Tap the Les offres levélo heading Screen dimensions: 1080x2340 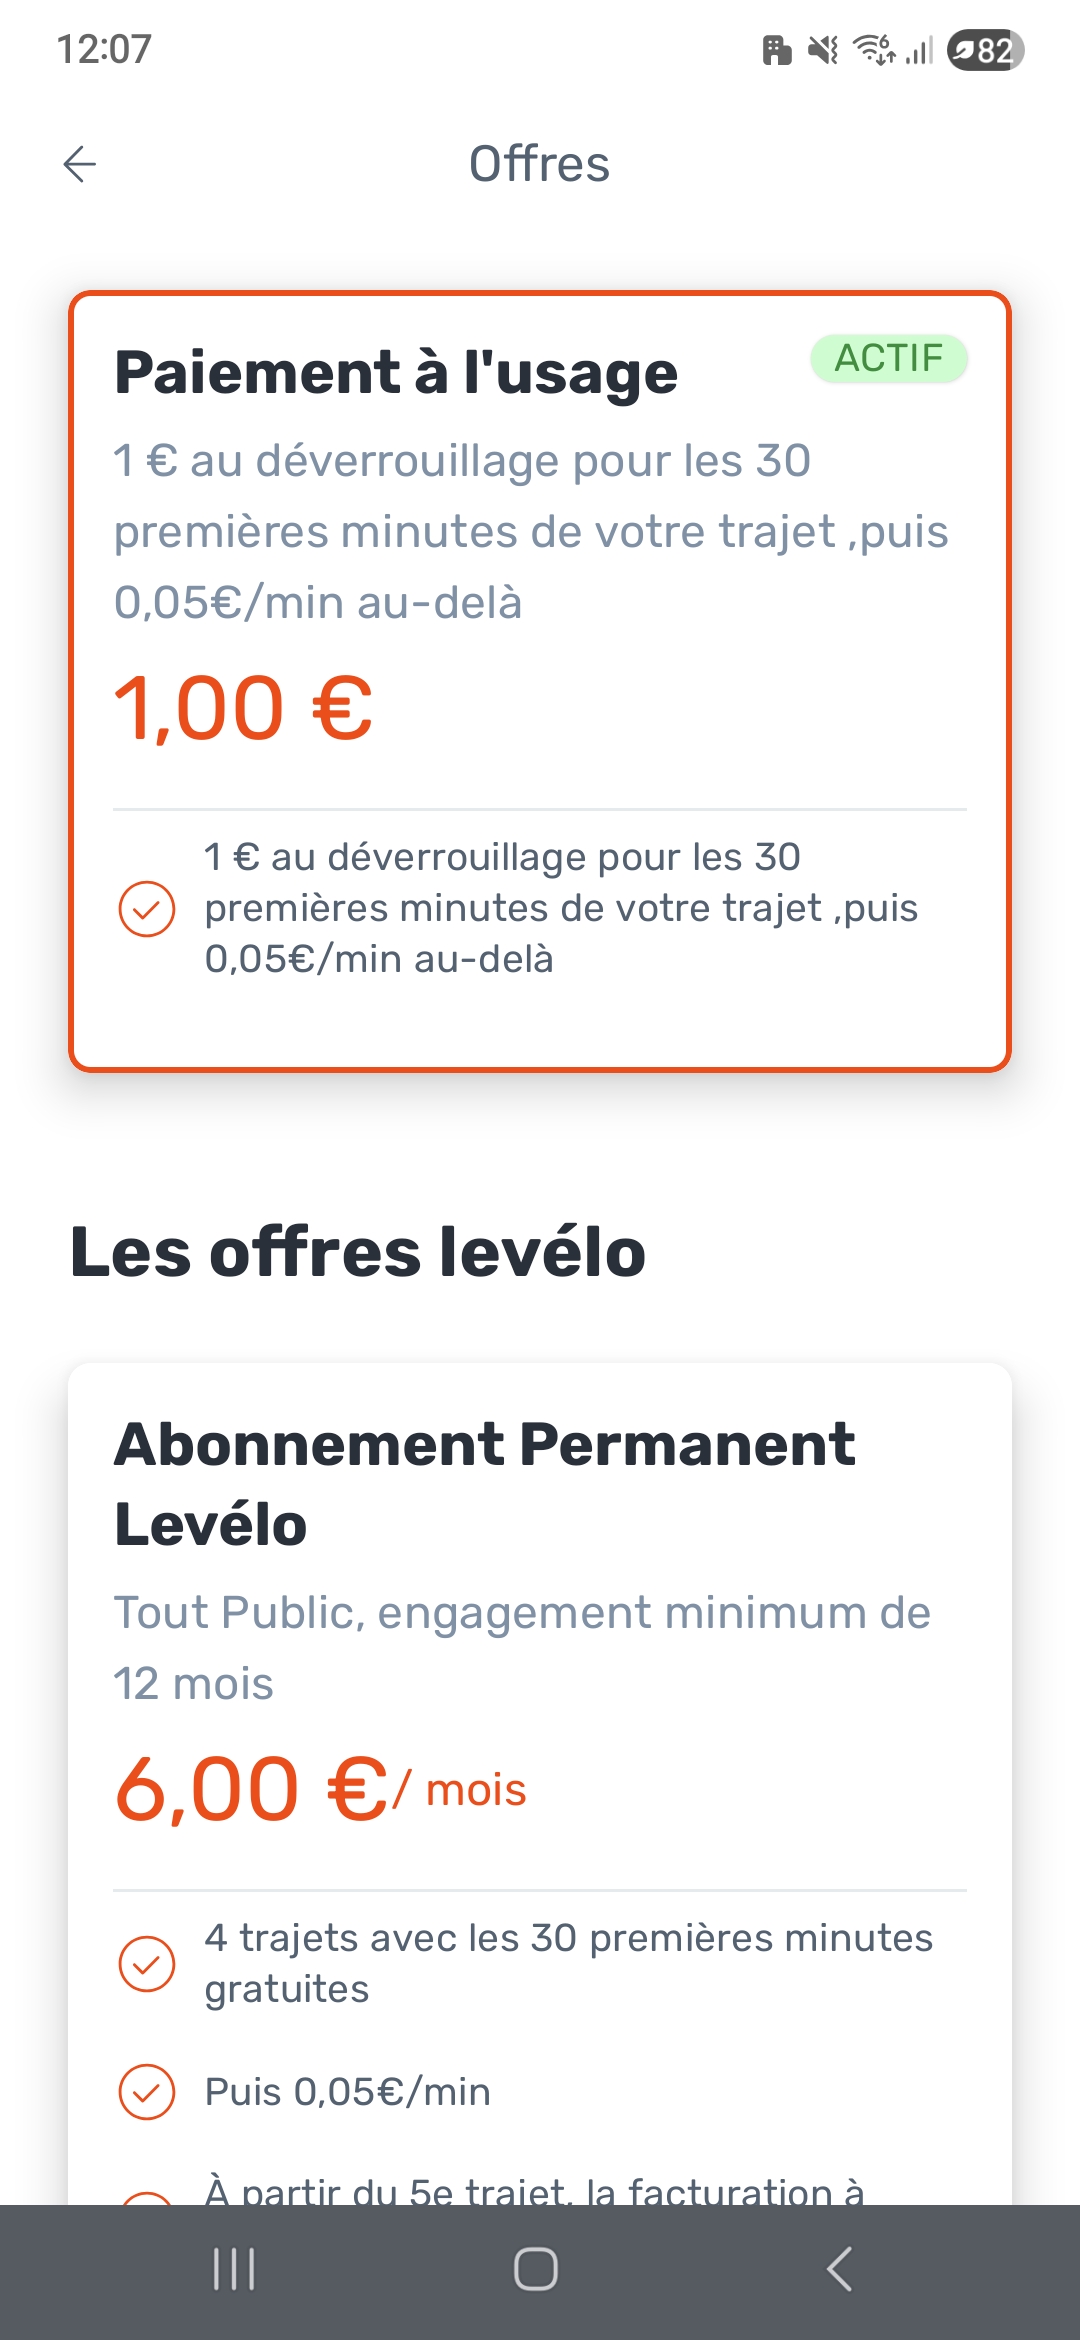pos(358,1252)
